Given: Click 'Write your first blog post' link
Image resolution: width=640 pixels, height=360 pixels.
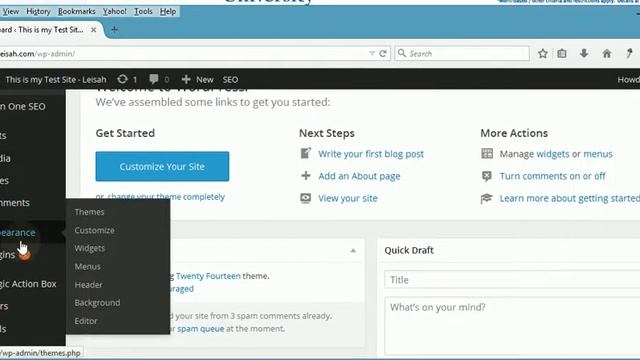Looking at the screenshot, I should (371, 154).
